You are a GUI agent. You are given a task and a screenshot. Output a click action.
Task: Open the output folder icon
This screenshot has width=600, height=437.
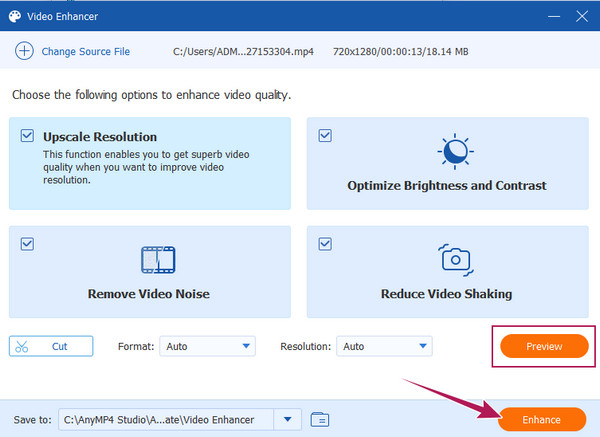pos(320,419)
